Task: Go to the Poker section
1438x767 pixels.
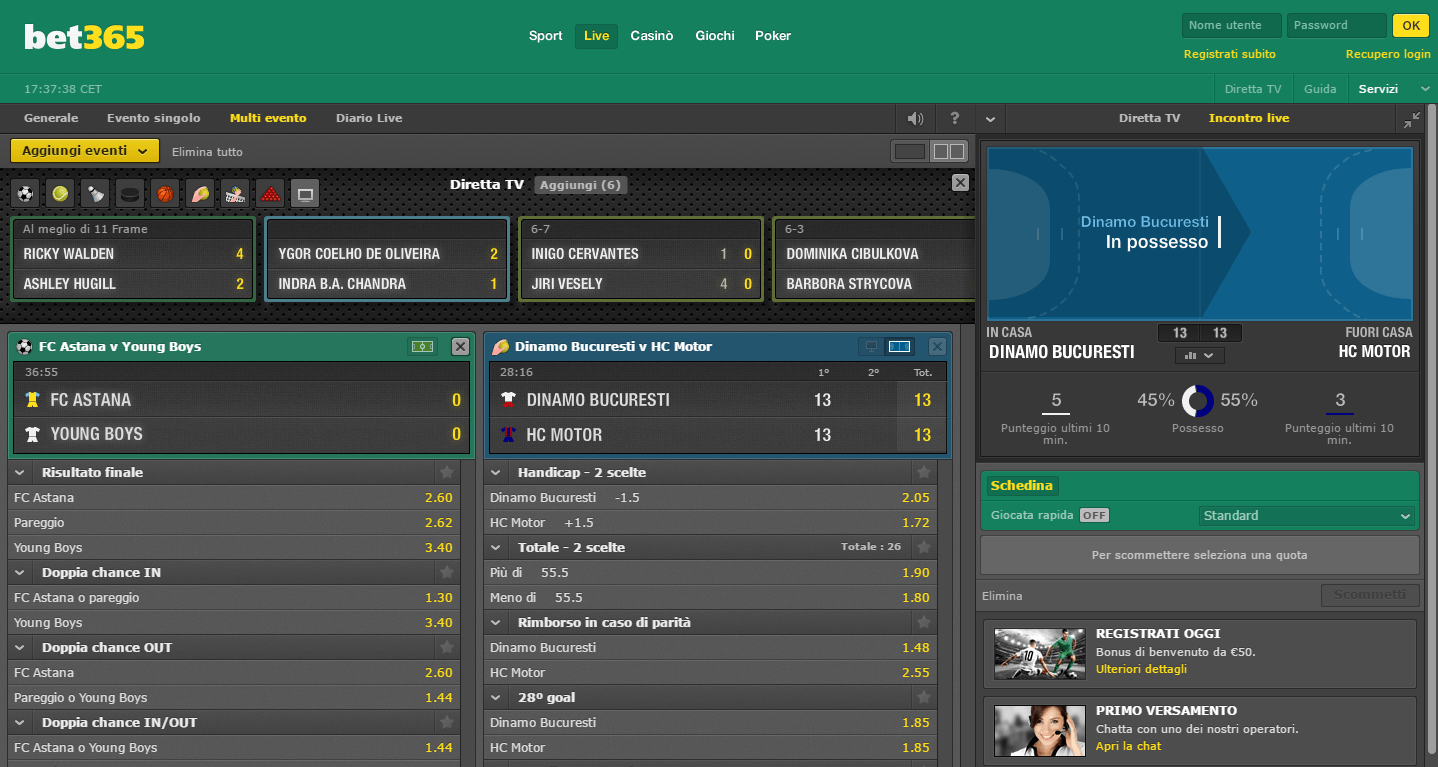Action: (x=773, y=36)
